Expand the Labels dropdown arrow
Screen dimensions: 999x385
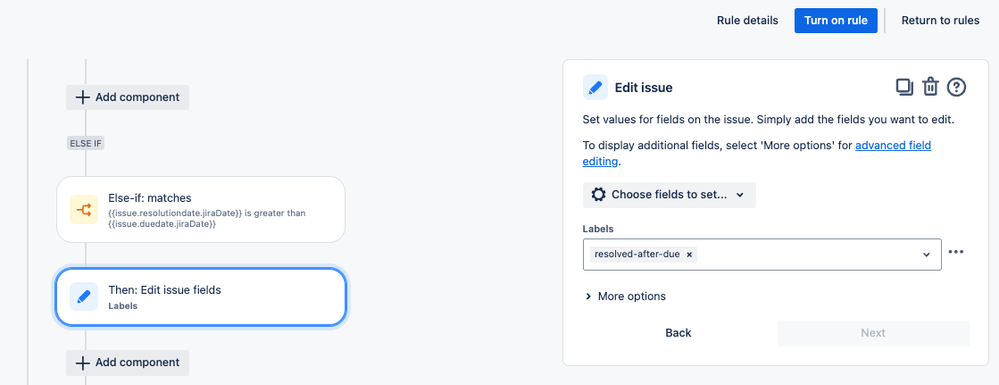click(x=926, y=254)
